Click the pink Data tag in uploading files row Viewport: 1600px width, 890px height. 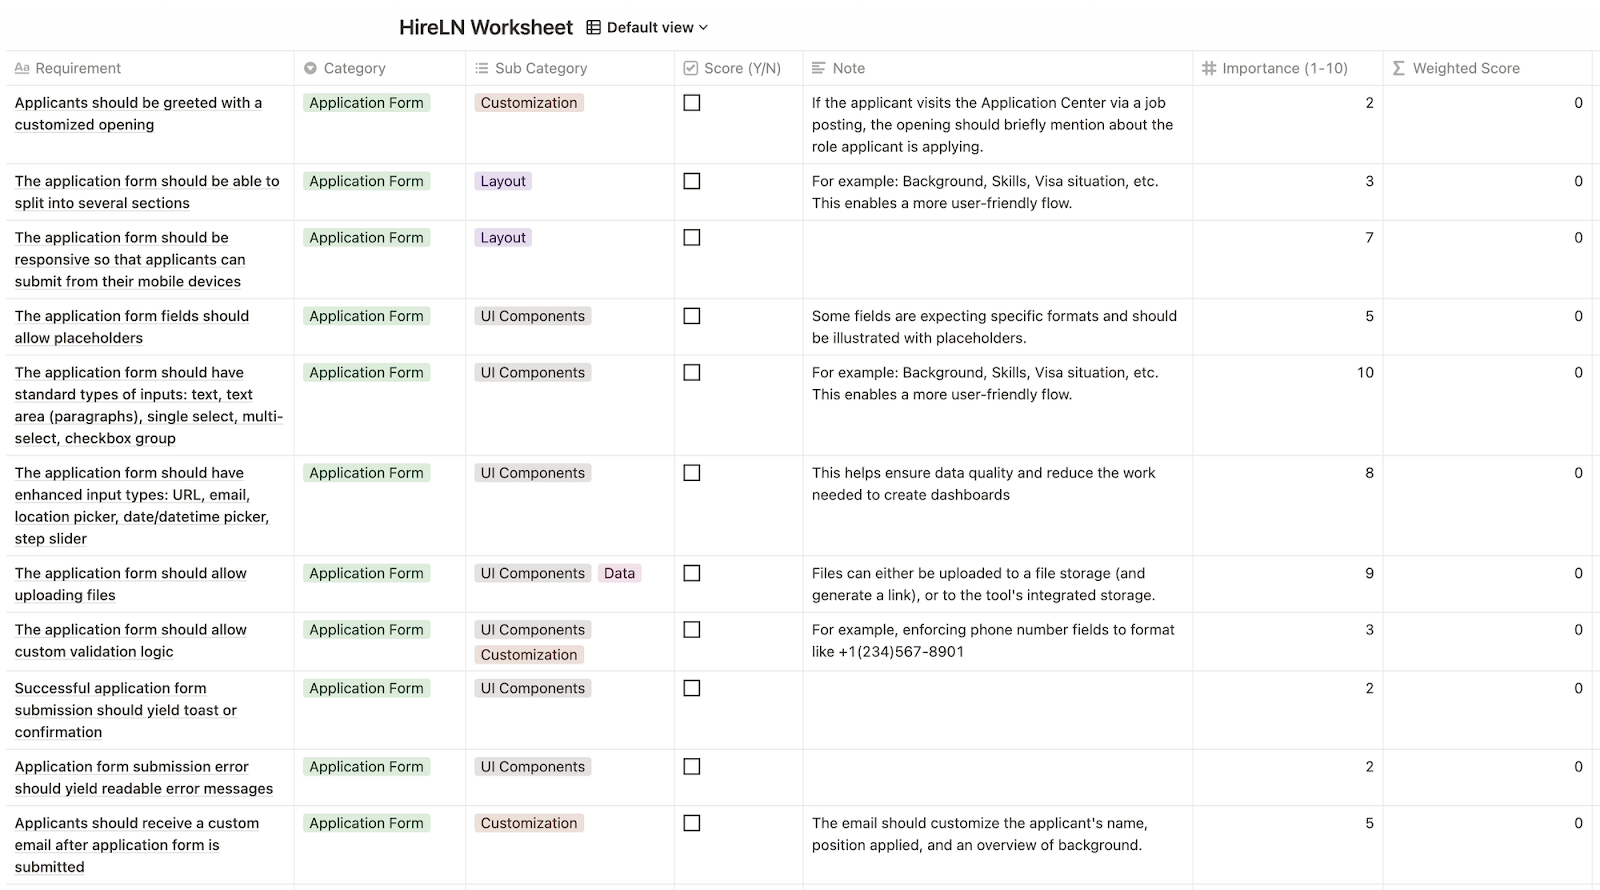coord(619,573)
